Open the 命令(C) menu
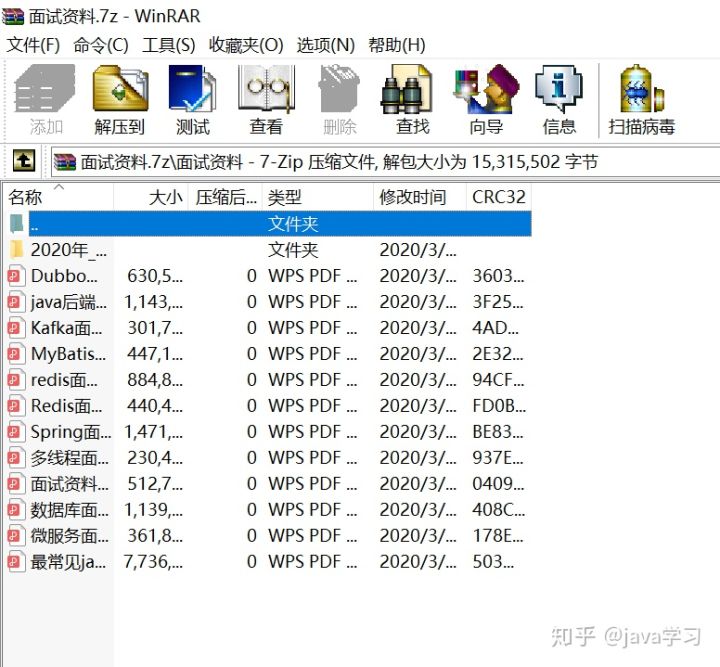 coord(101,45)
